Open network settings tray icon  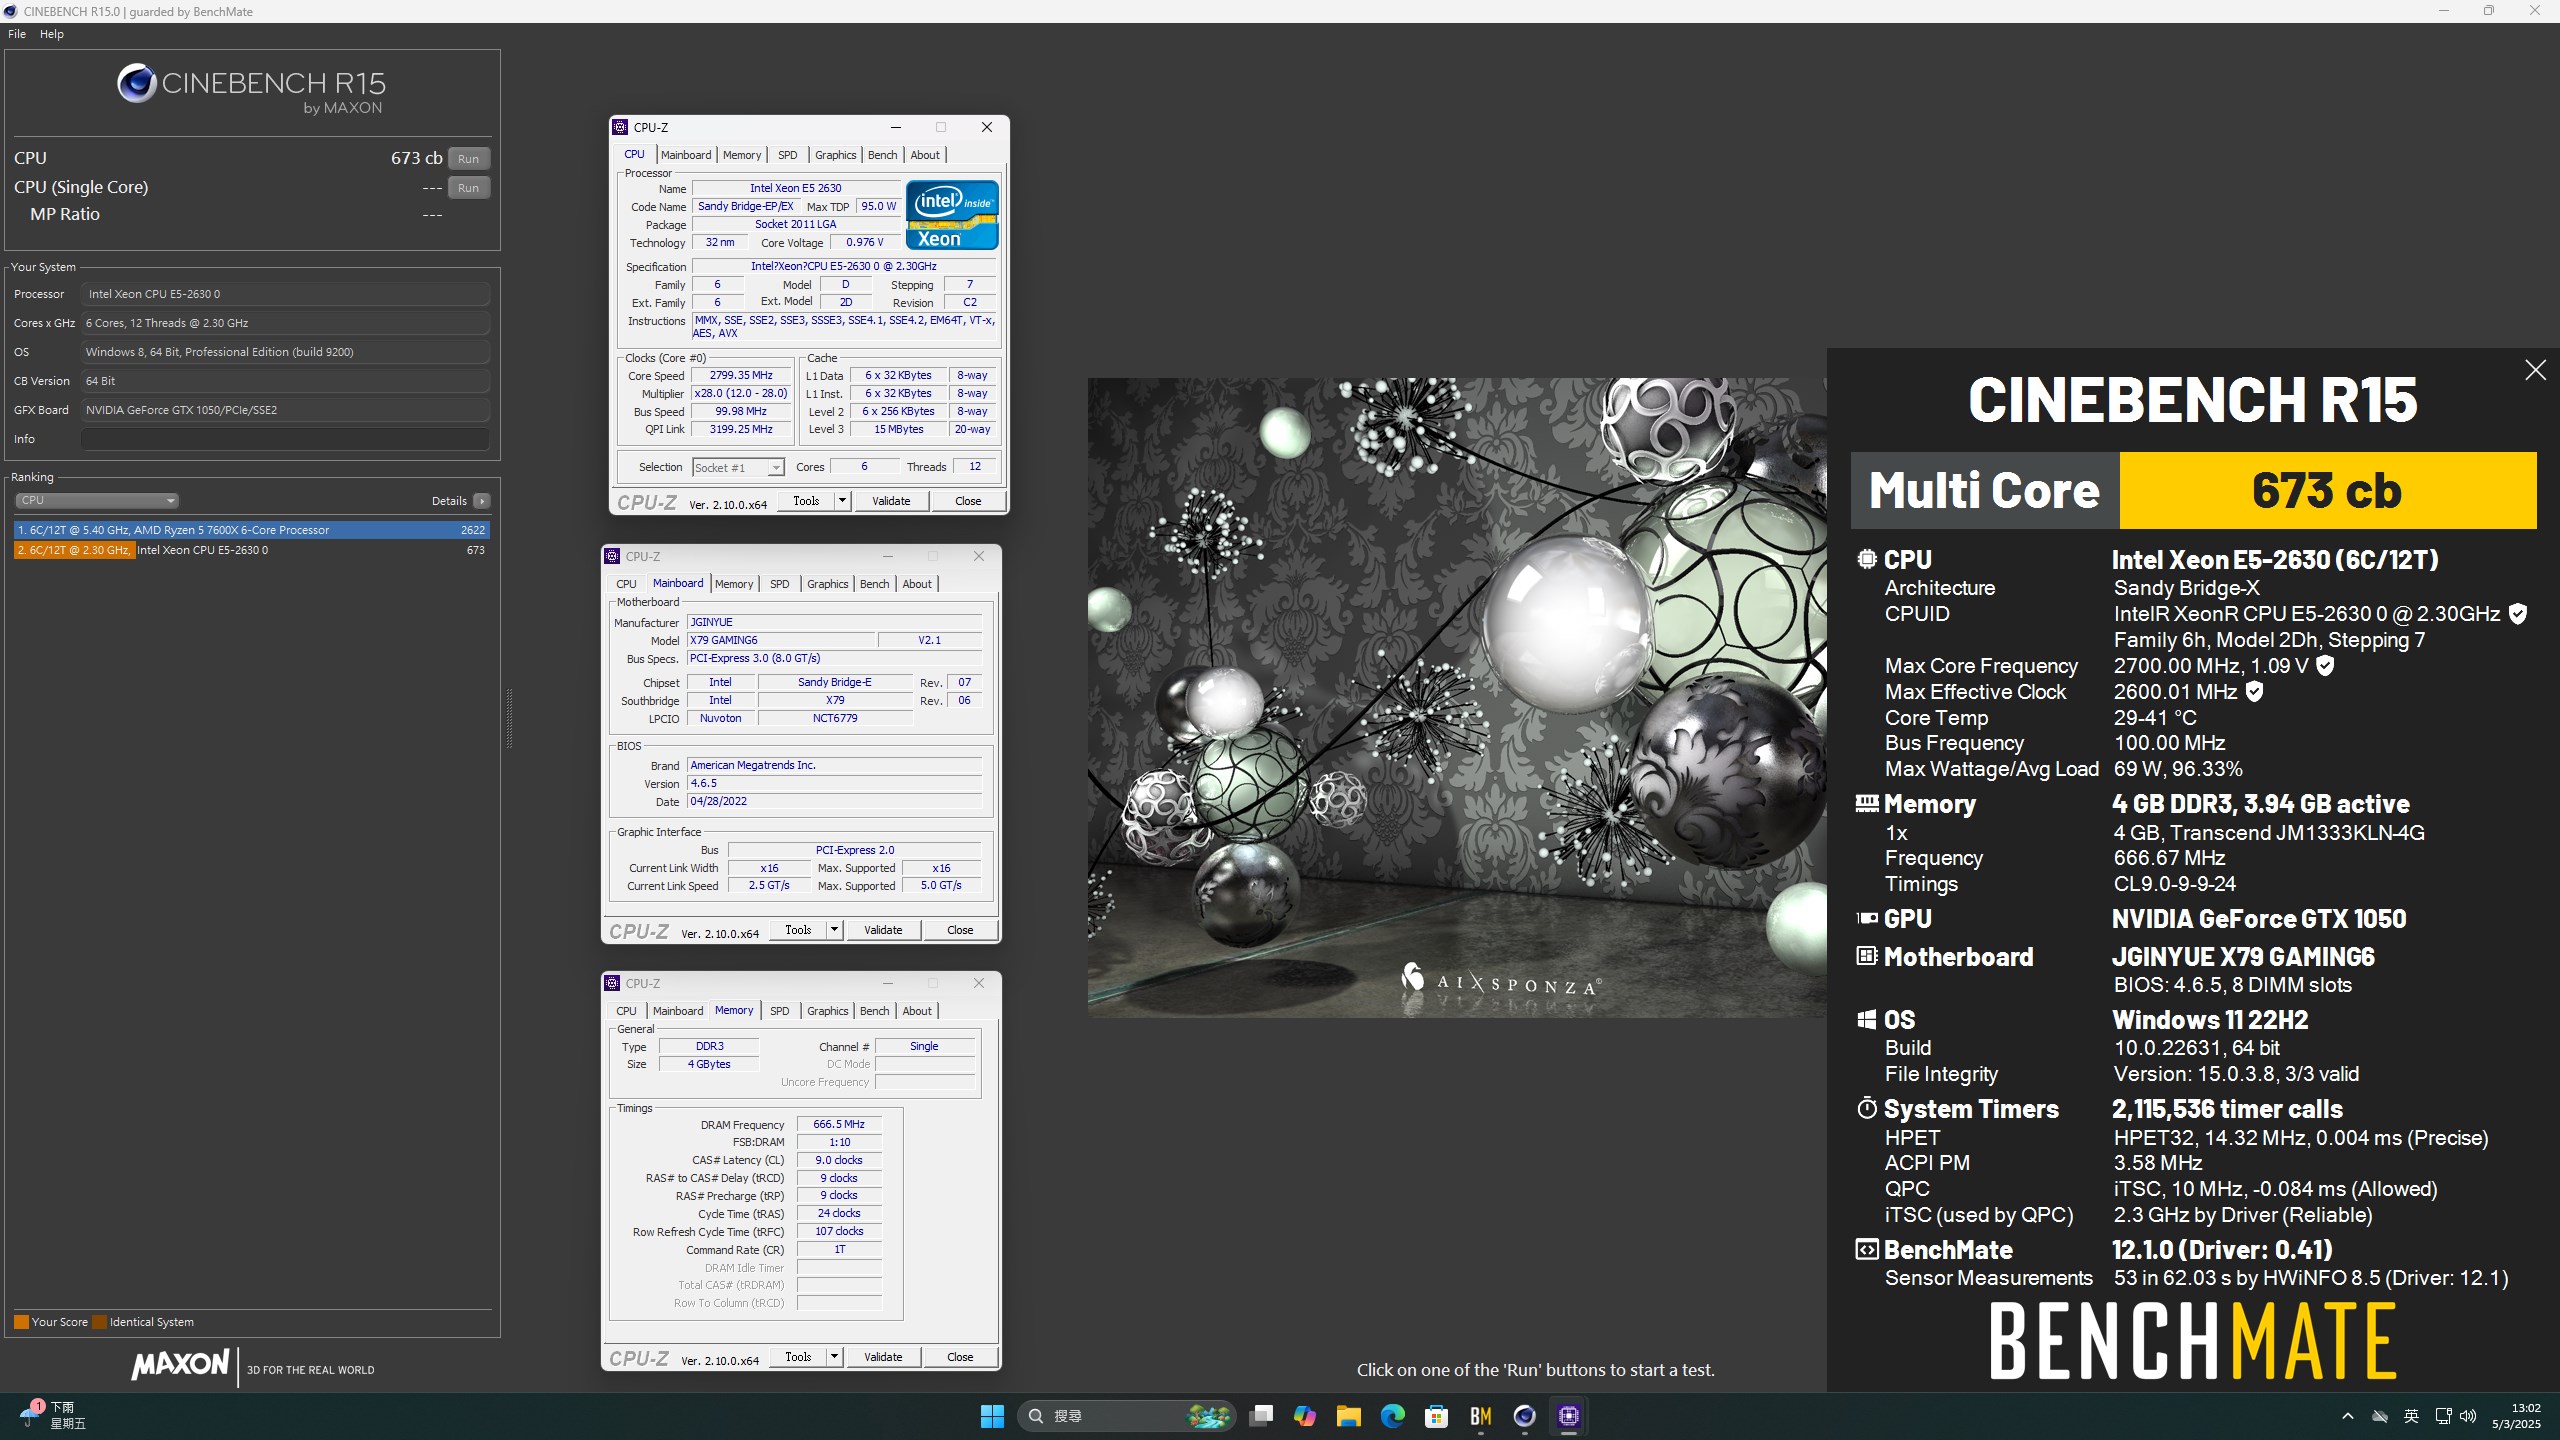2443,1416
